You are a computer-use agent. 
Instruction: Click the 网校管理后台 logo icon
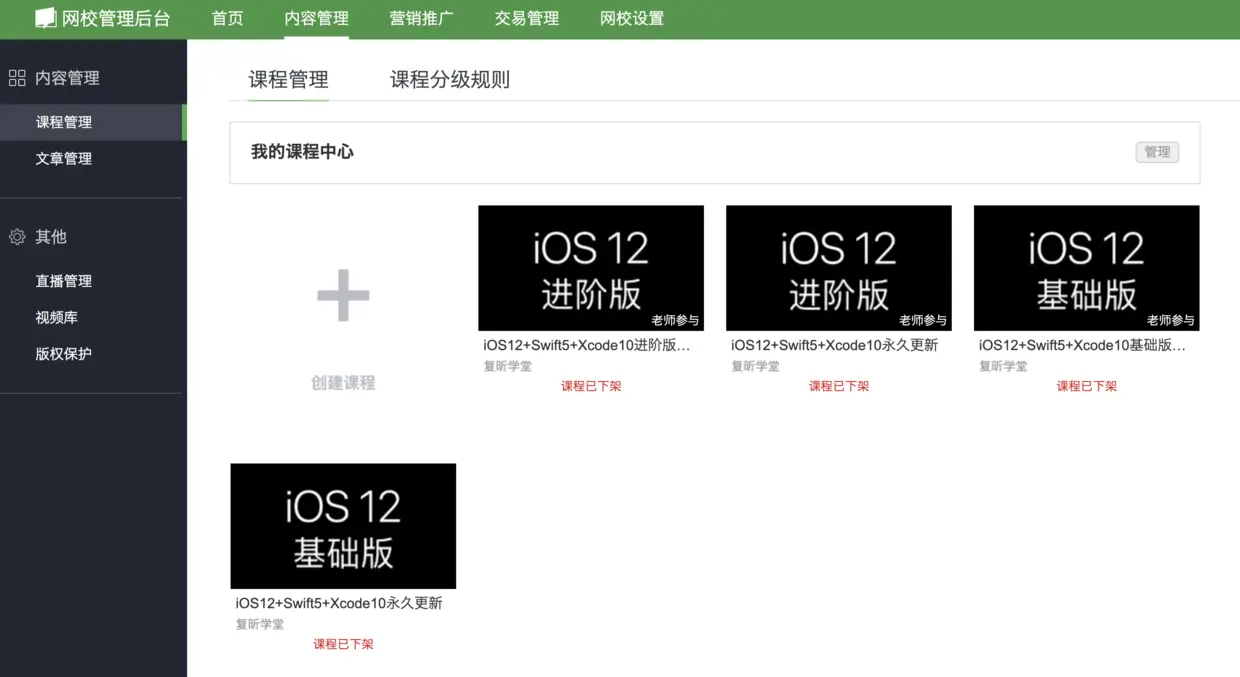pyautogui.click(x=46, y=18)
